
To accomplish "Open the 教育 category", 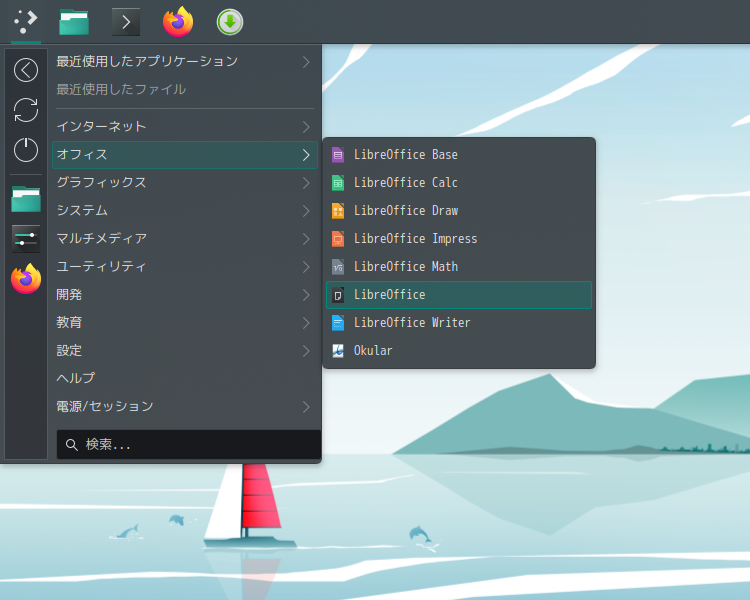I will [x=185, y=323].
